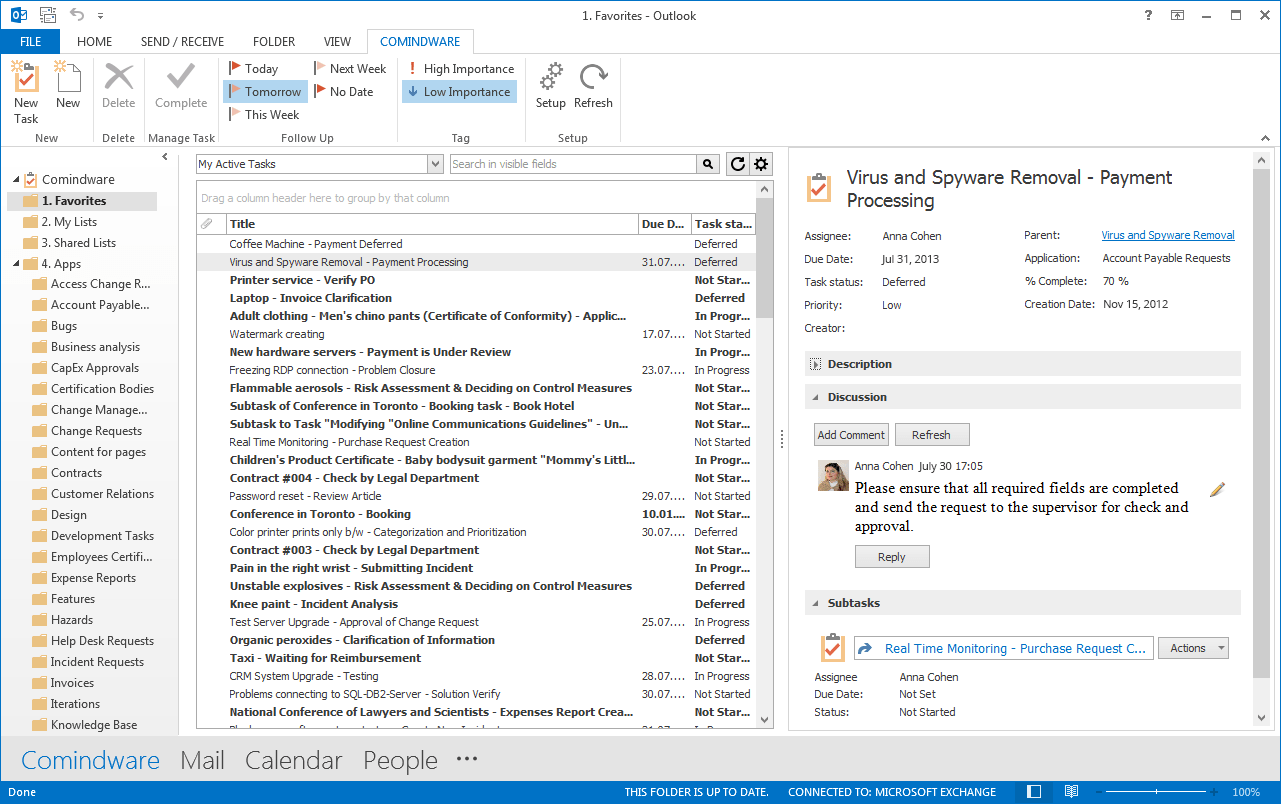Click the edit comment pencil icon
Screen dimensions: 1281x804
[x=1217, y=490]
